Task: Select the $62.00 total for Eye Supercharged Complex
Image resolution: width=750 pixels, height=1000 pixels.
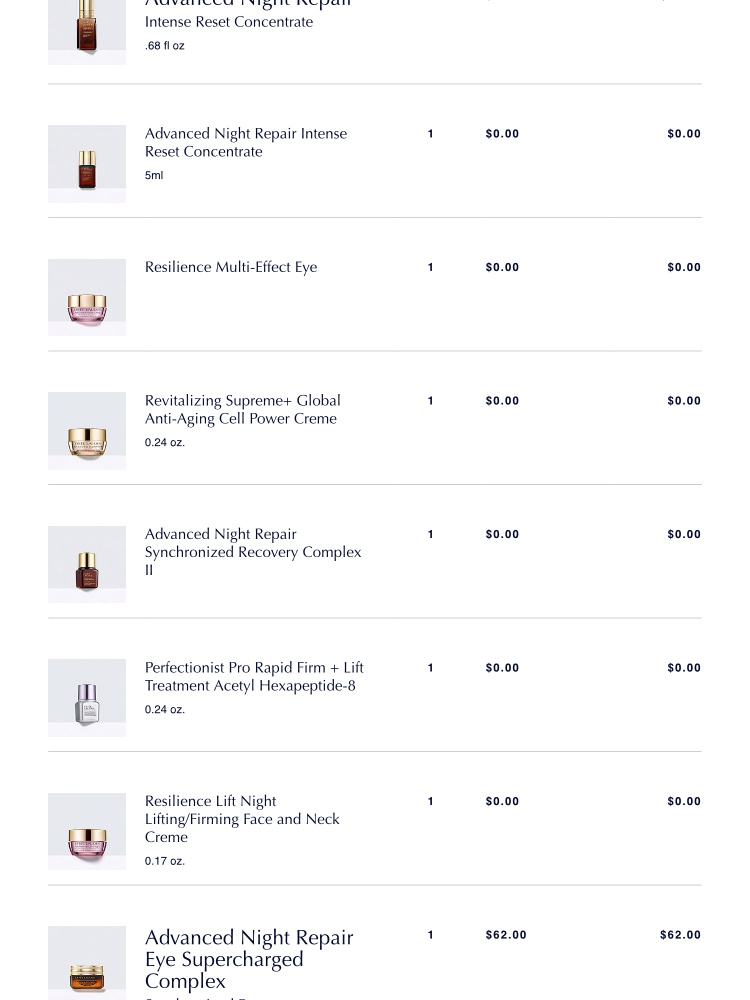Action: coord(680,935)
